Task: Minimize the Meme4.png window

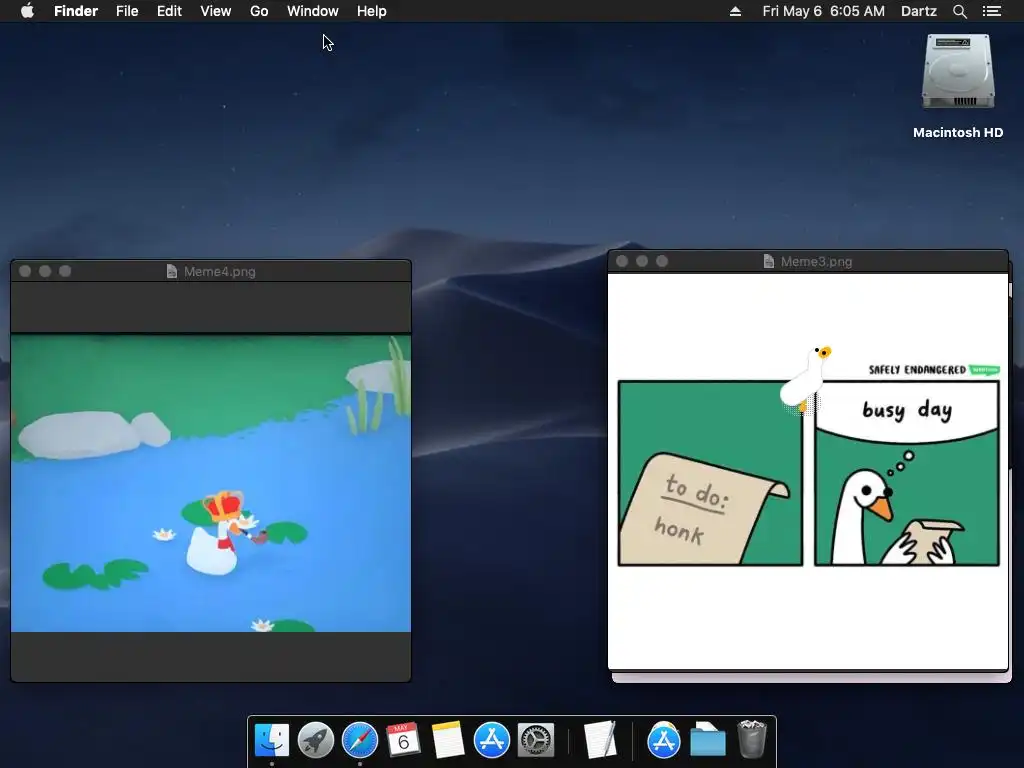Action: [45, 271]
